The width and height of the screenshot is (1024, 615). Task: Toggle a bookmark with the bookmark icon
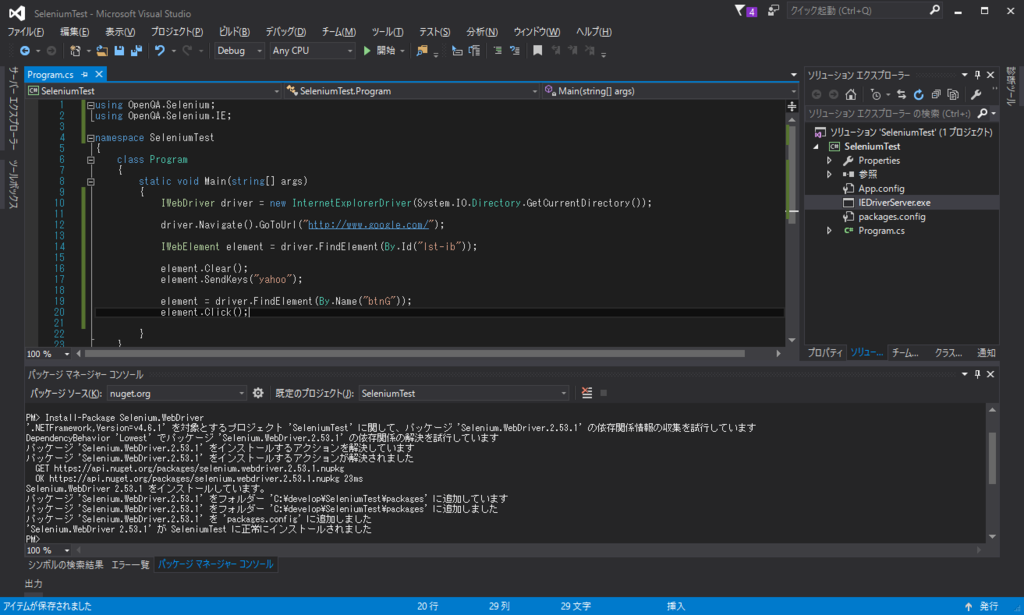point(537,50)
